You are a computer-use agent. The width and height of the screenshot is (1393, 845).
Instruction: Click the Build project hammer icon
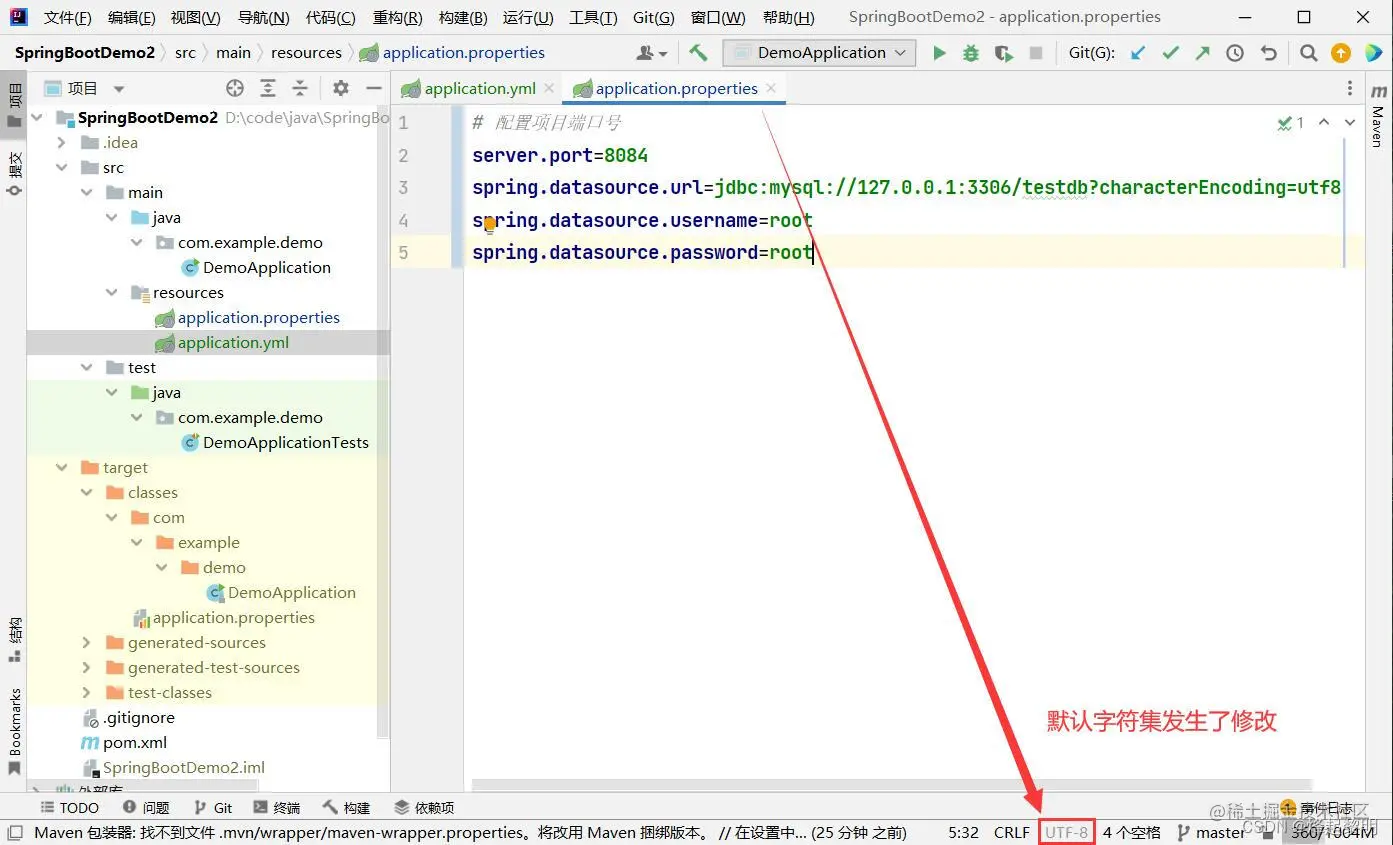tap(698, 53)
